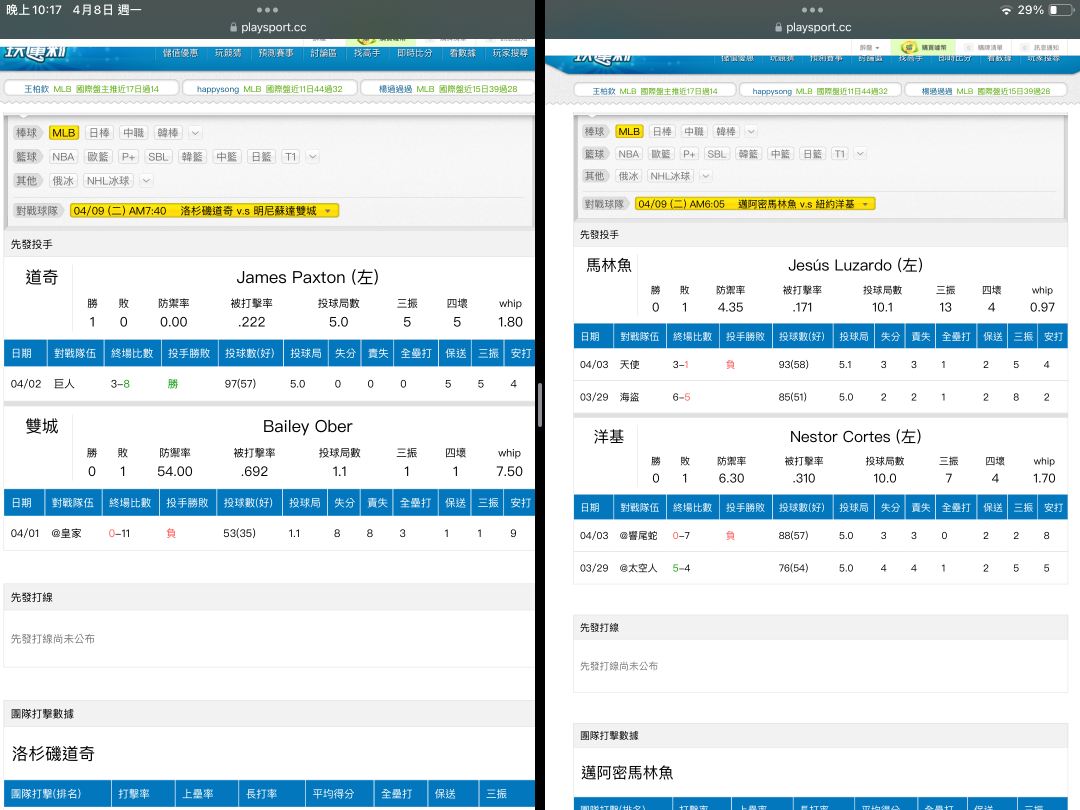Expand the 醉龍 account dropdown in right window

[x=869, y=48]
